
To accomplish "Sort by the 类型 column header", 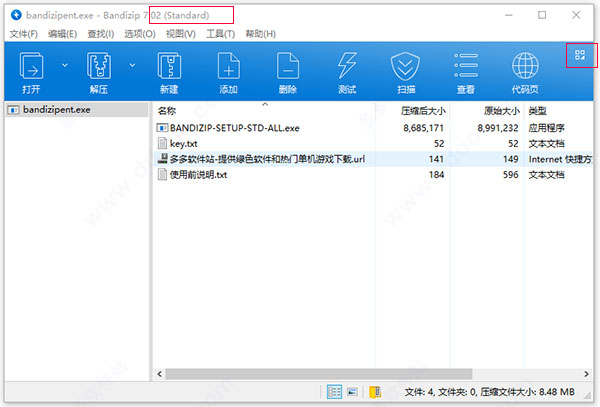I will pyautogui.click(x=538, y=111).
